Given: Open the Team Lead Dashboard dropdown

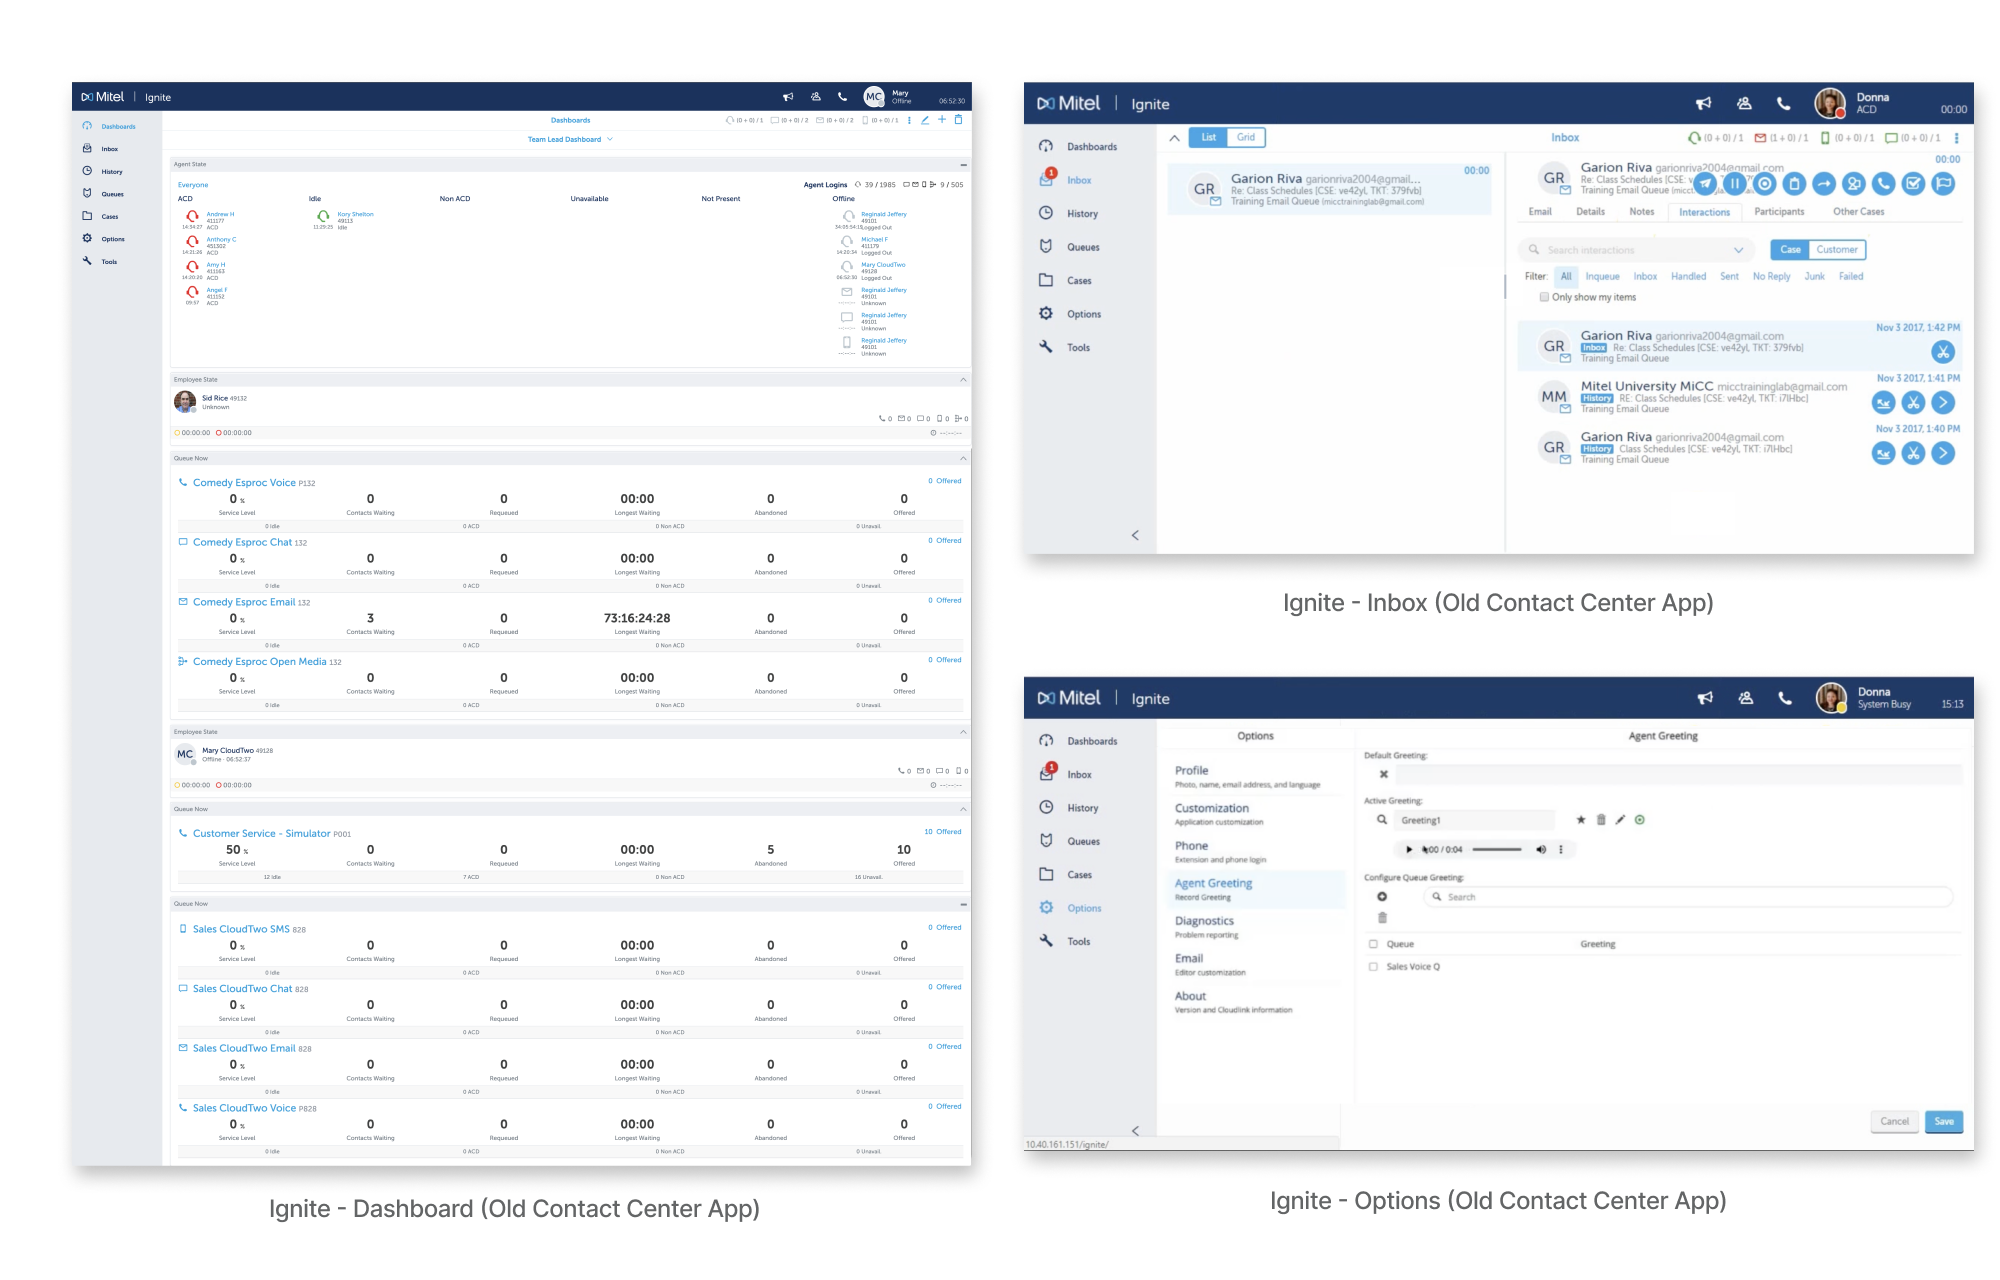Looking at the screenshot, I should [x=570, y=140].
